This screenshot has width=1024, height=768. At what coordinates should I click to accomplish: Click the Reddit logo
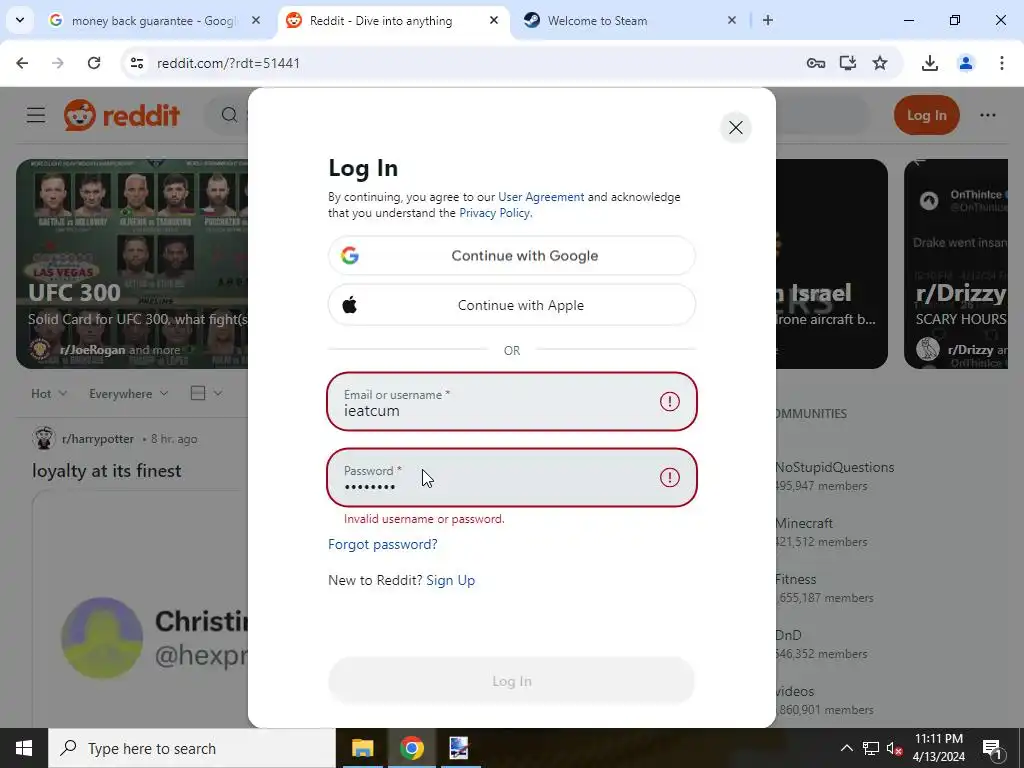click(121, 115)
